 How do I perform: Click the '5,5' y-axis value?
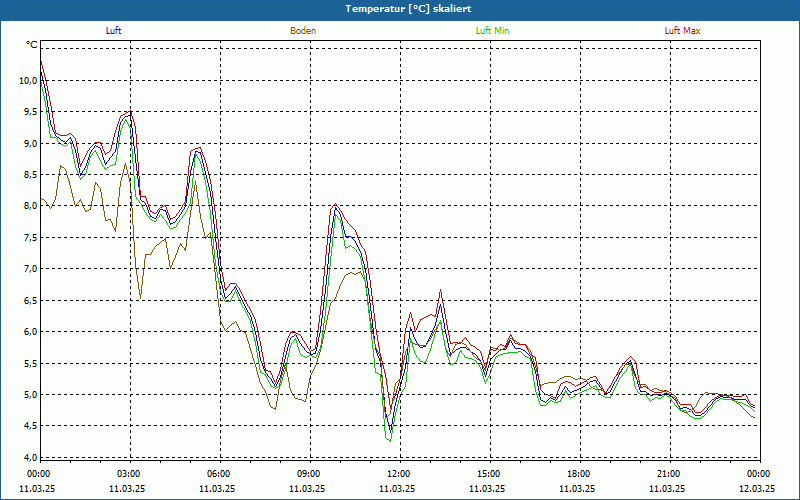[x=31, y=363]
